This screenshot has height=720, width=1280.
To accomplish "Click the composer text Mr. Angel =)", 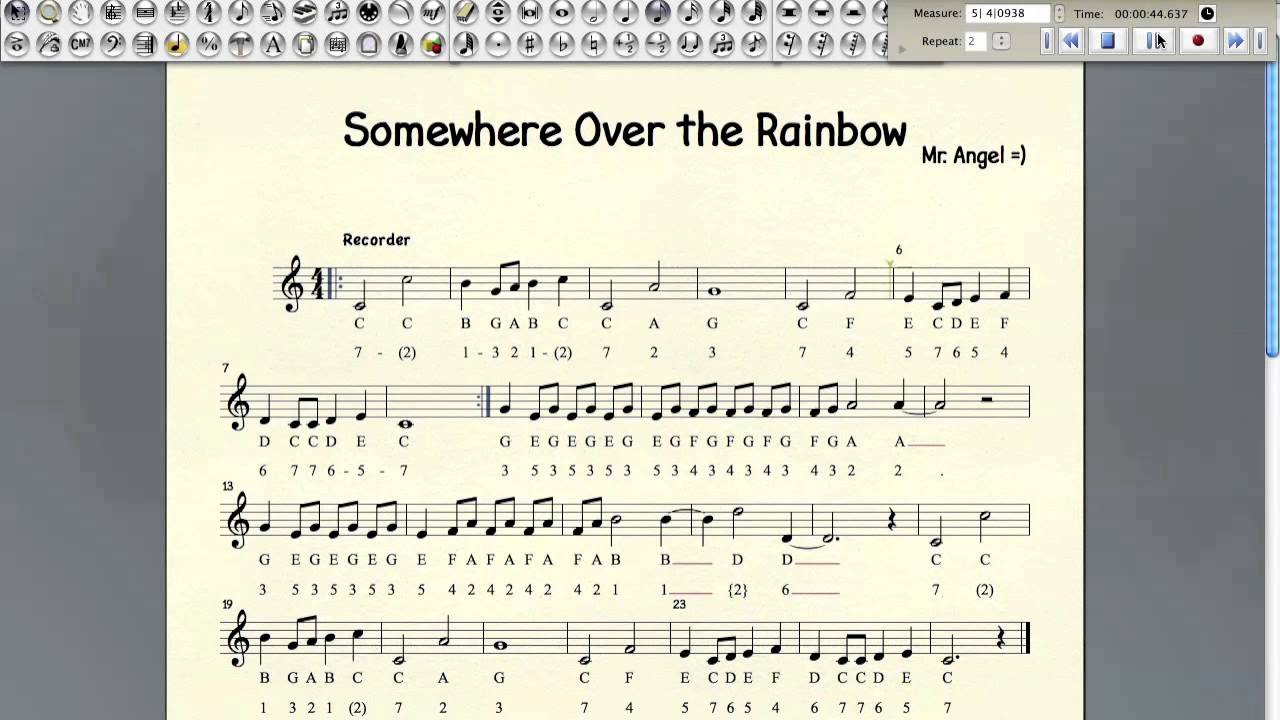I will click(974, 155).
